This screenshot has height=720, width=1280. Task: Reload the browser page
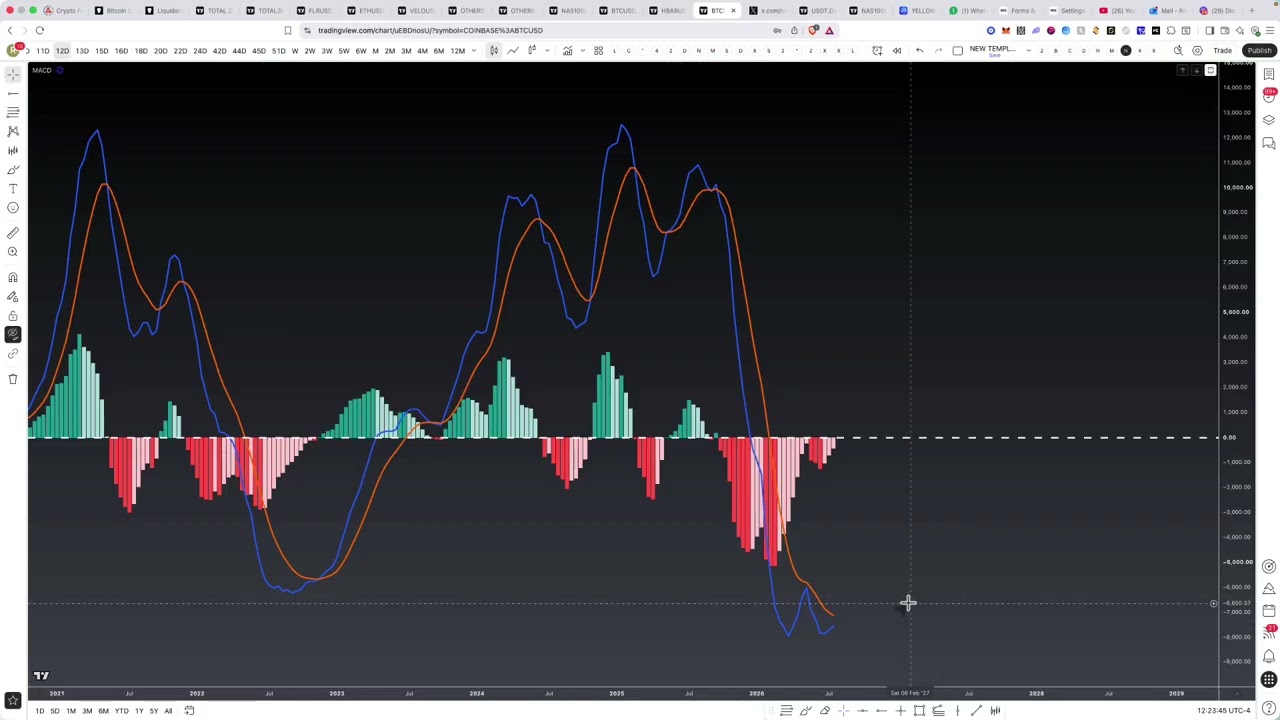pos(40,30)
